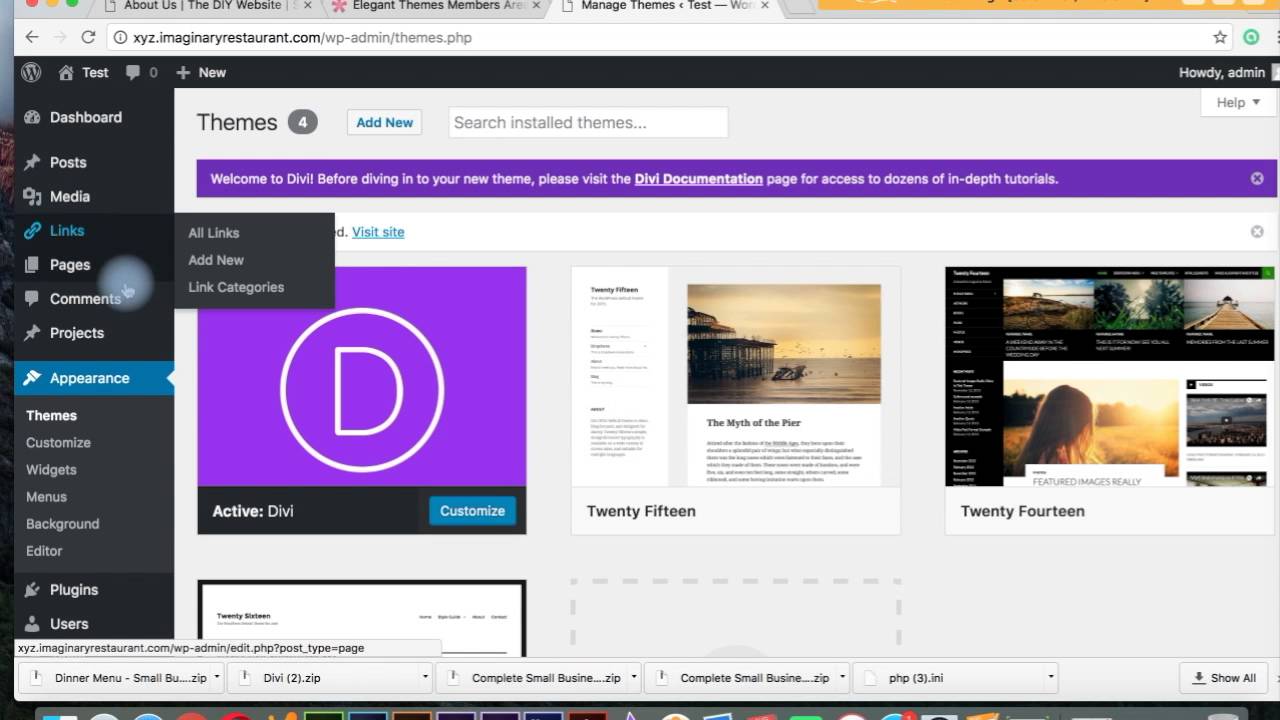Reload the page with refresh icon
The height and width of the screenshot is (720, 1280).
tap(88, 37)
